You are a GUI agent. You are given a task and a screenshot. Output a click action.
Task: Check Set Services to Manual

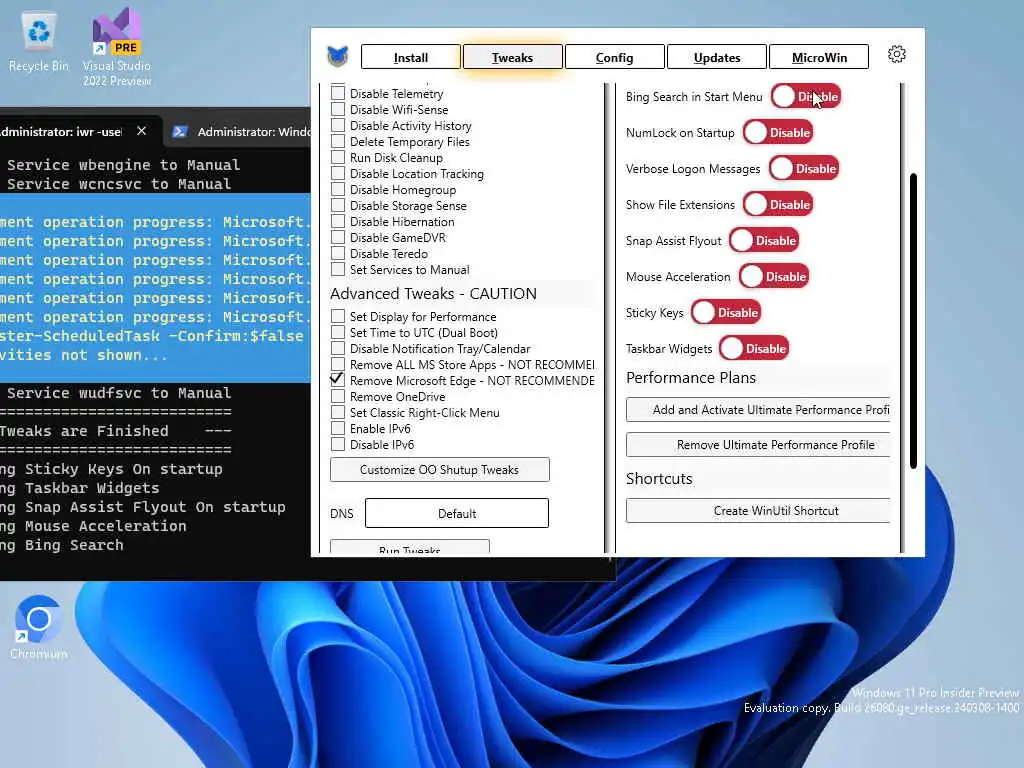pyautogui.click(x=338, y=269)
